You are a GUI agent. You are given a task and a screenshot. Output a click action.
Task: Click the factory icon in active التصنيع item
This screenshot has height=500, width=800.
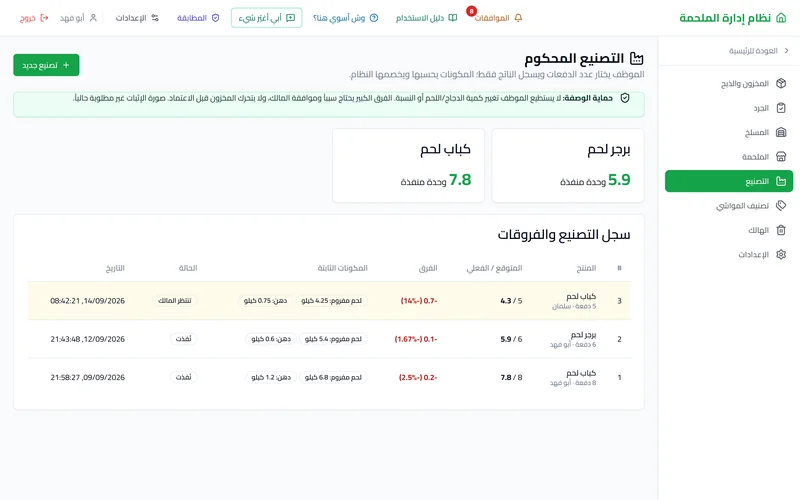click(x=781, y=181)
